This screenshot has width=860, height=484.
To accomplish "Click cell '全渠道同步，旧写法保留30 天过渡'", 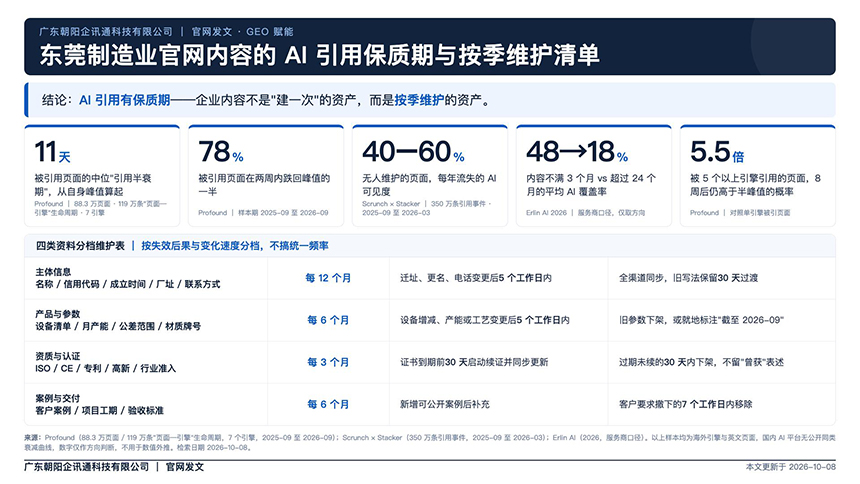I will tap(688, 278).
